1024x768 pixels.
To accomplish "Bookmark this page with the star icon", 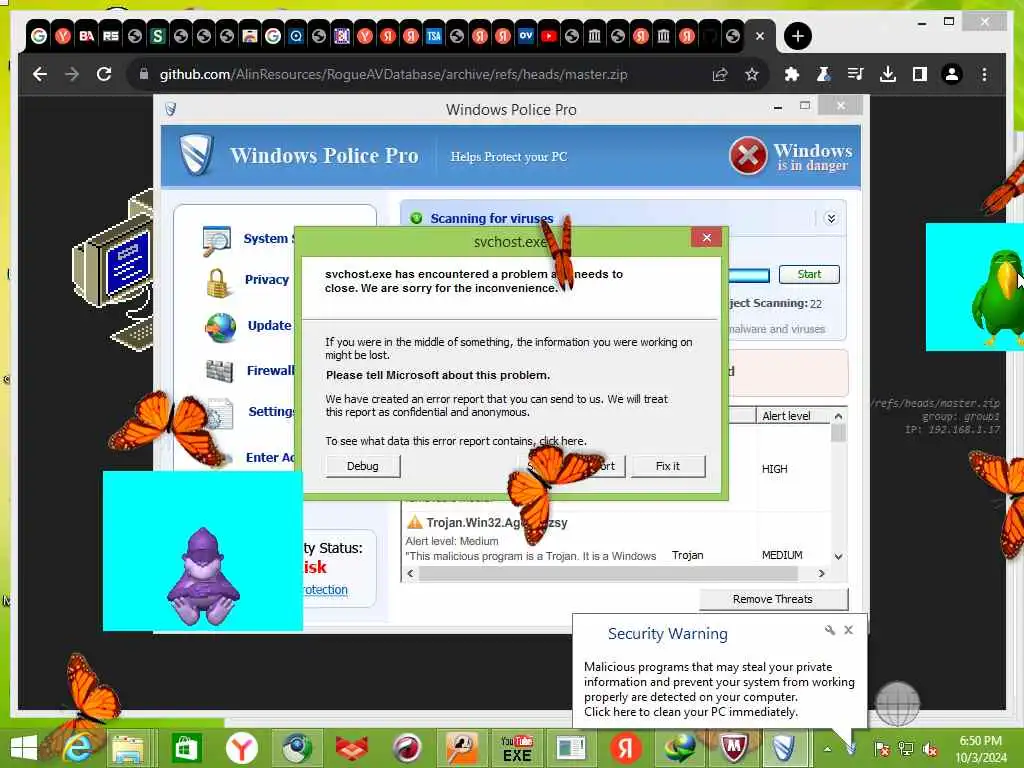I will pos(752,74).
